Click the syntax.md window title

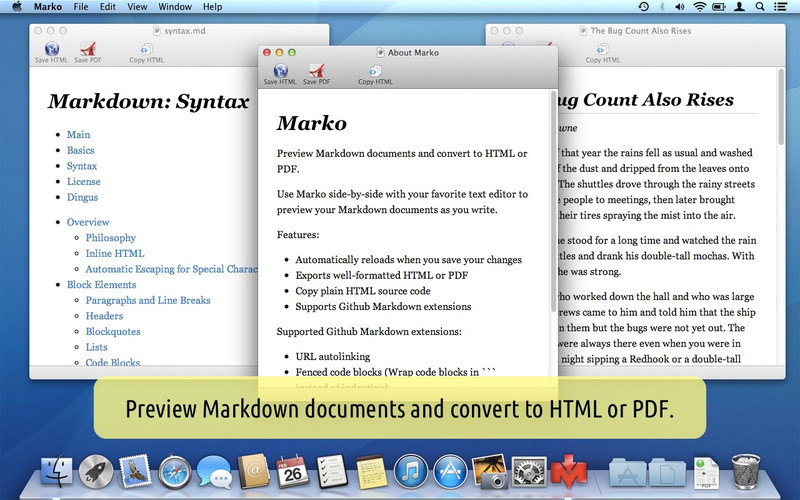pos(185,31)
